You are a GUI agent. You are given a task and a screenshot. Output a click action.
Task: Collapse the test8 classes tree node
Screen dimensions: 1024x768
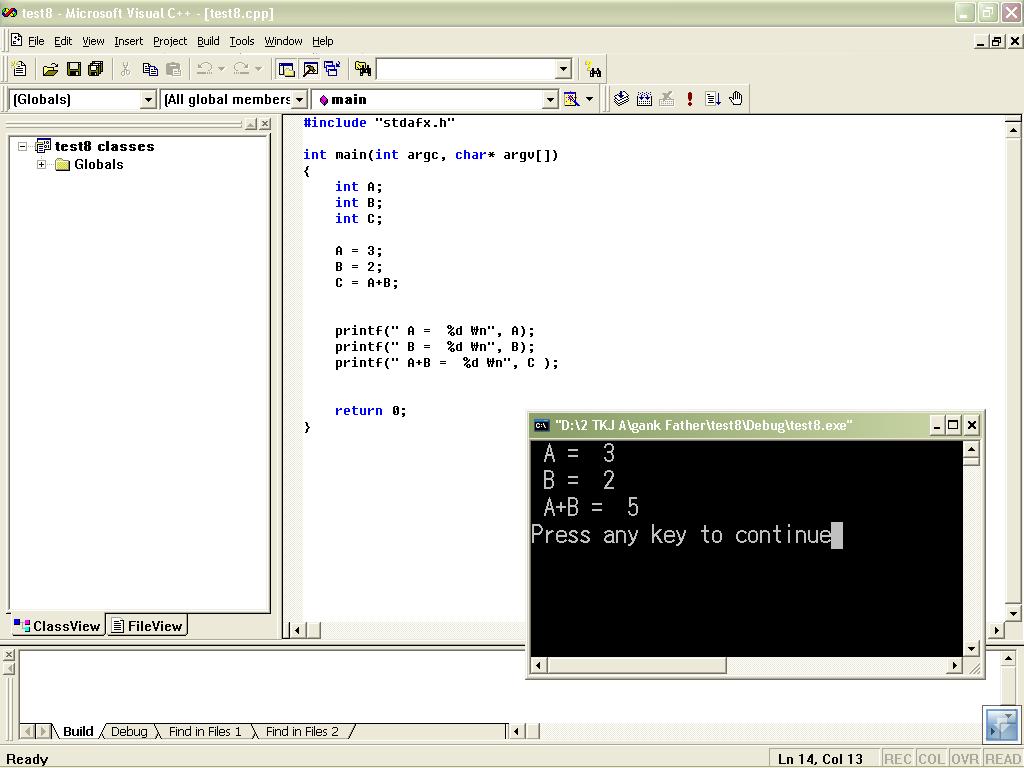tap(22, 146)
